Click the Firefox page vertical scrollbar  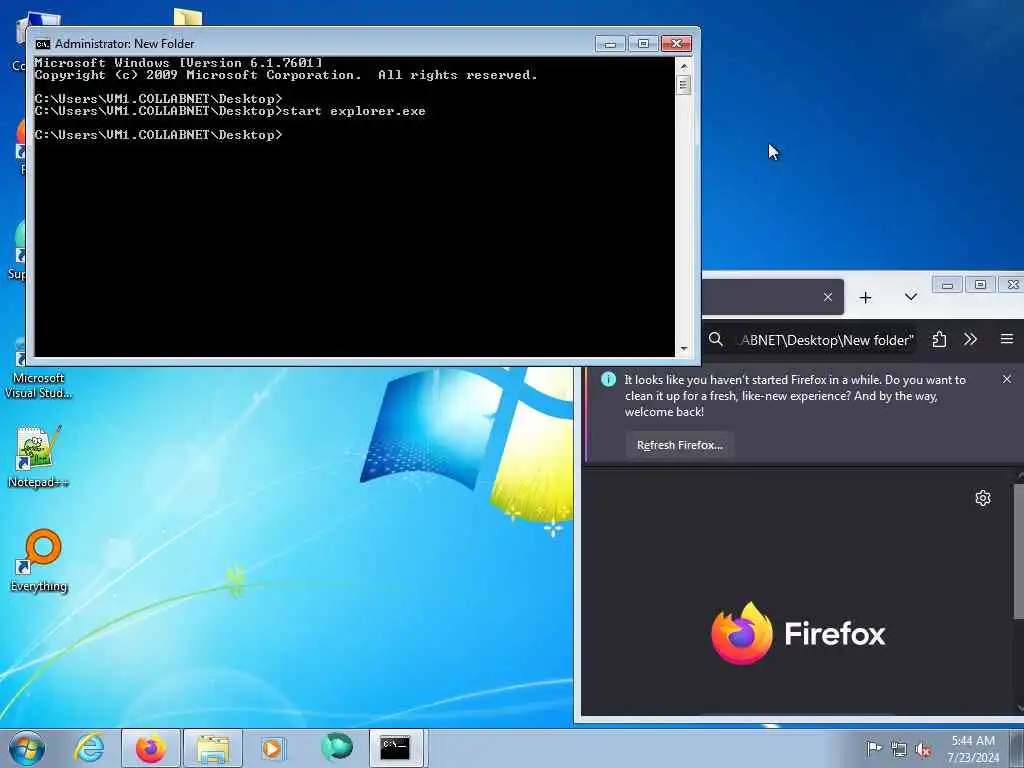click(x=1018, y=552)
